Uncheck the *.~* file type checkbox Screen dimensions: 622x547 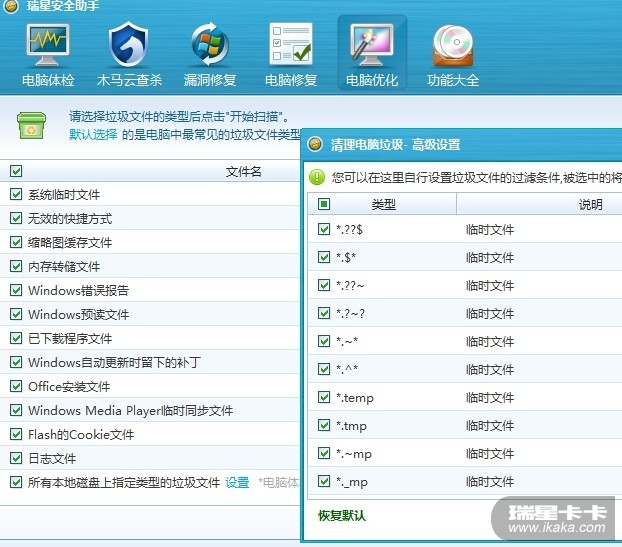tap(324, 341)
